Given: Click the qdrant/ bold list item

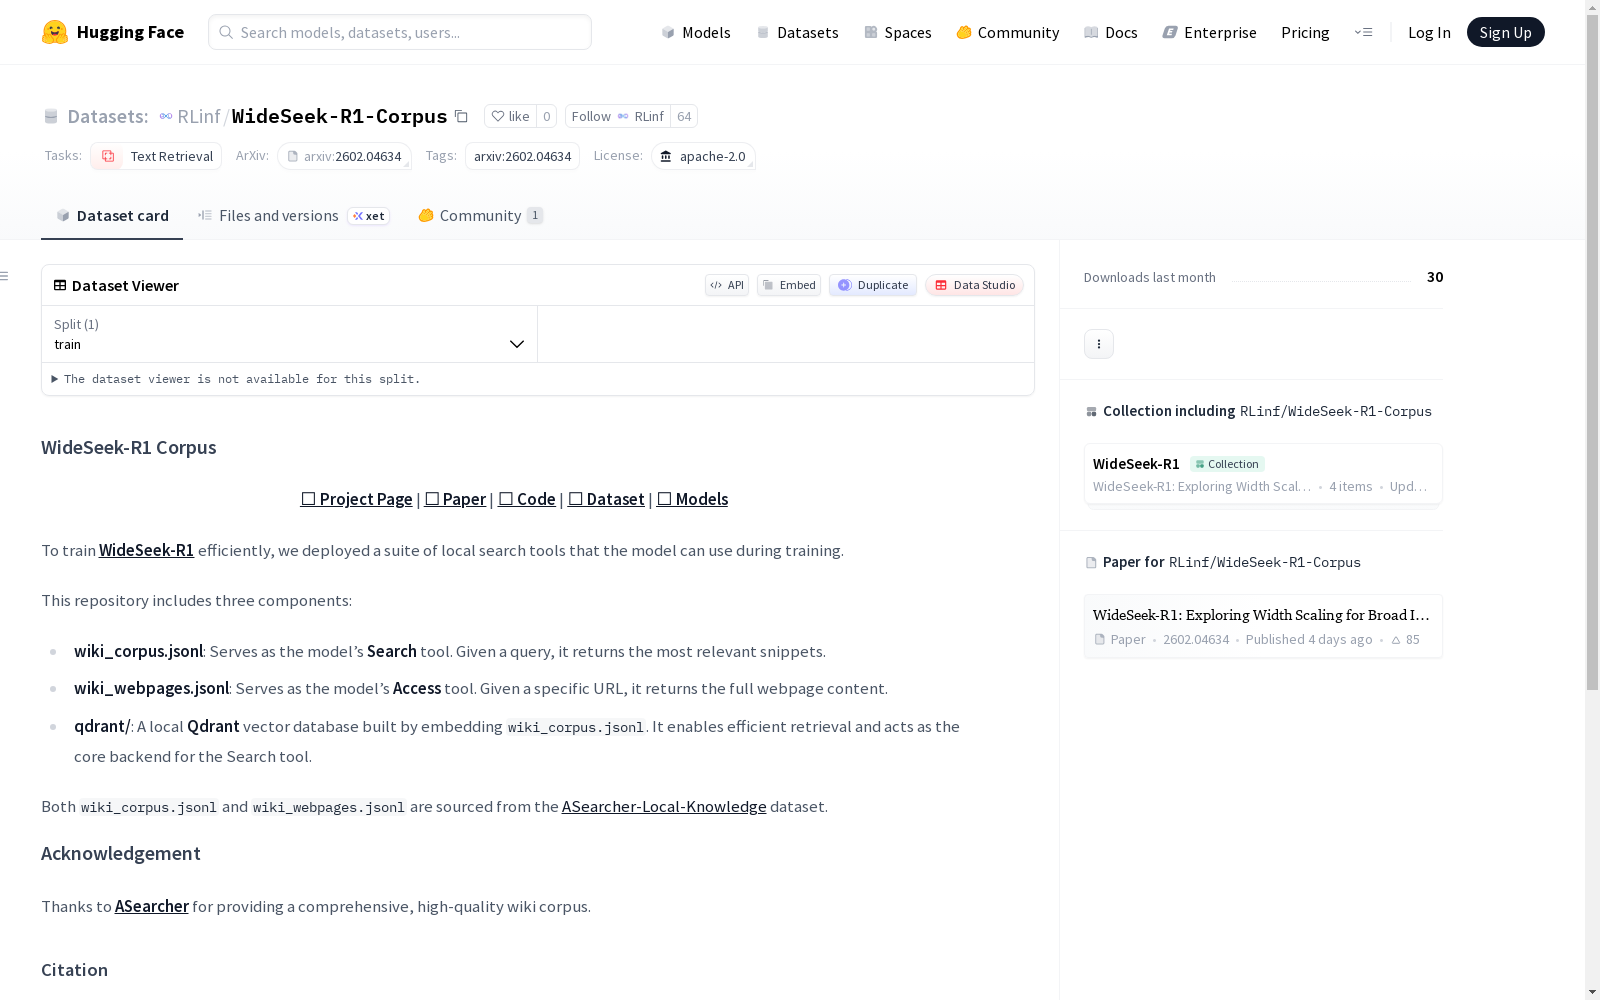Looking at the screenshot, I should pyautogui.click(x=102, y=726).
